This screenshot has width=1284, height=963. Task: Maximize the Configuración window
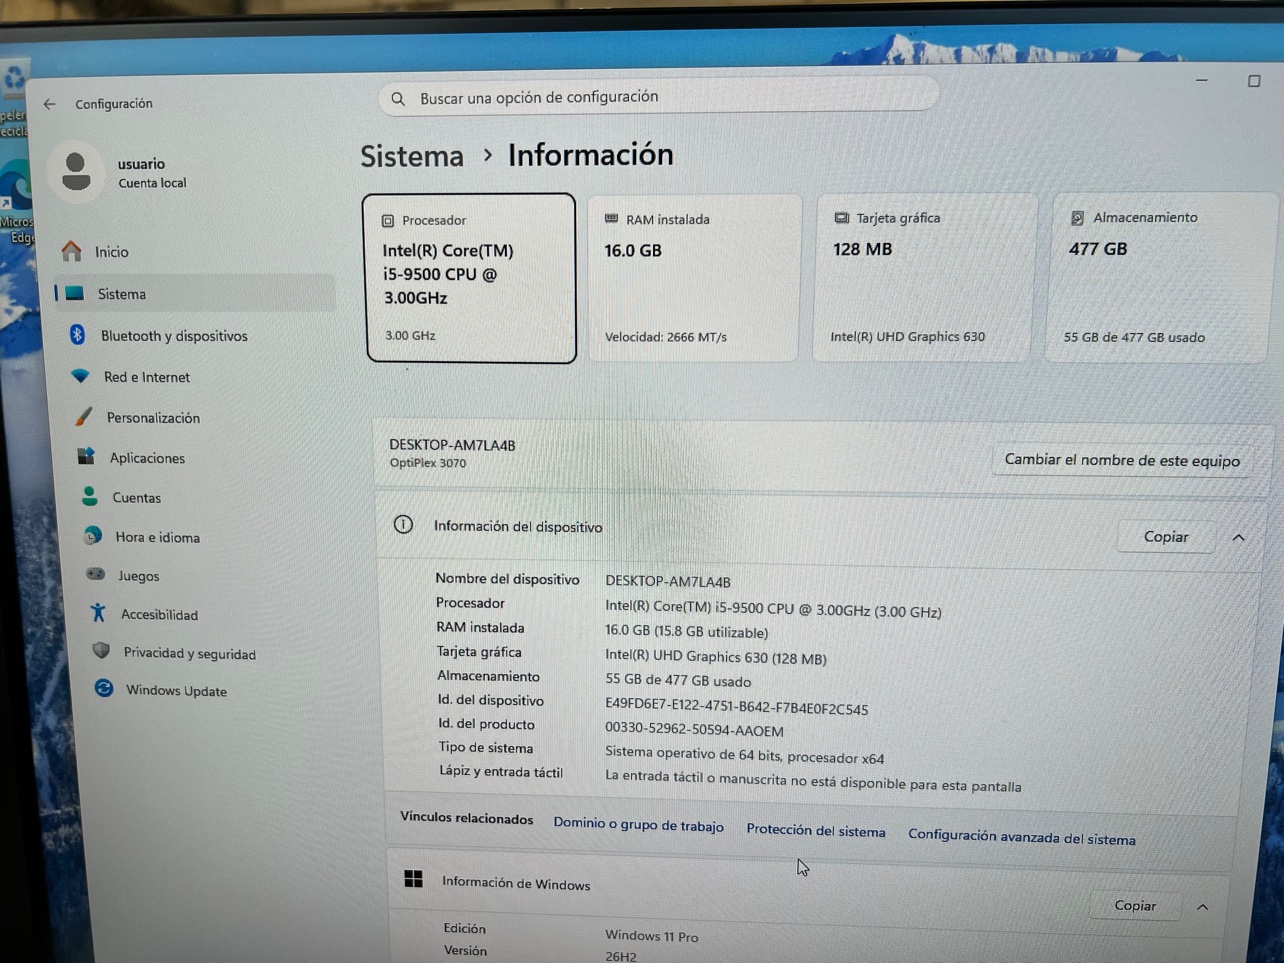point(1254,81)
